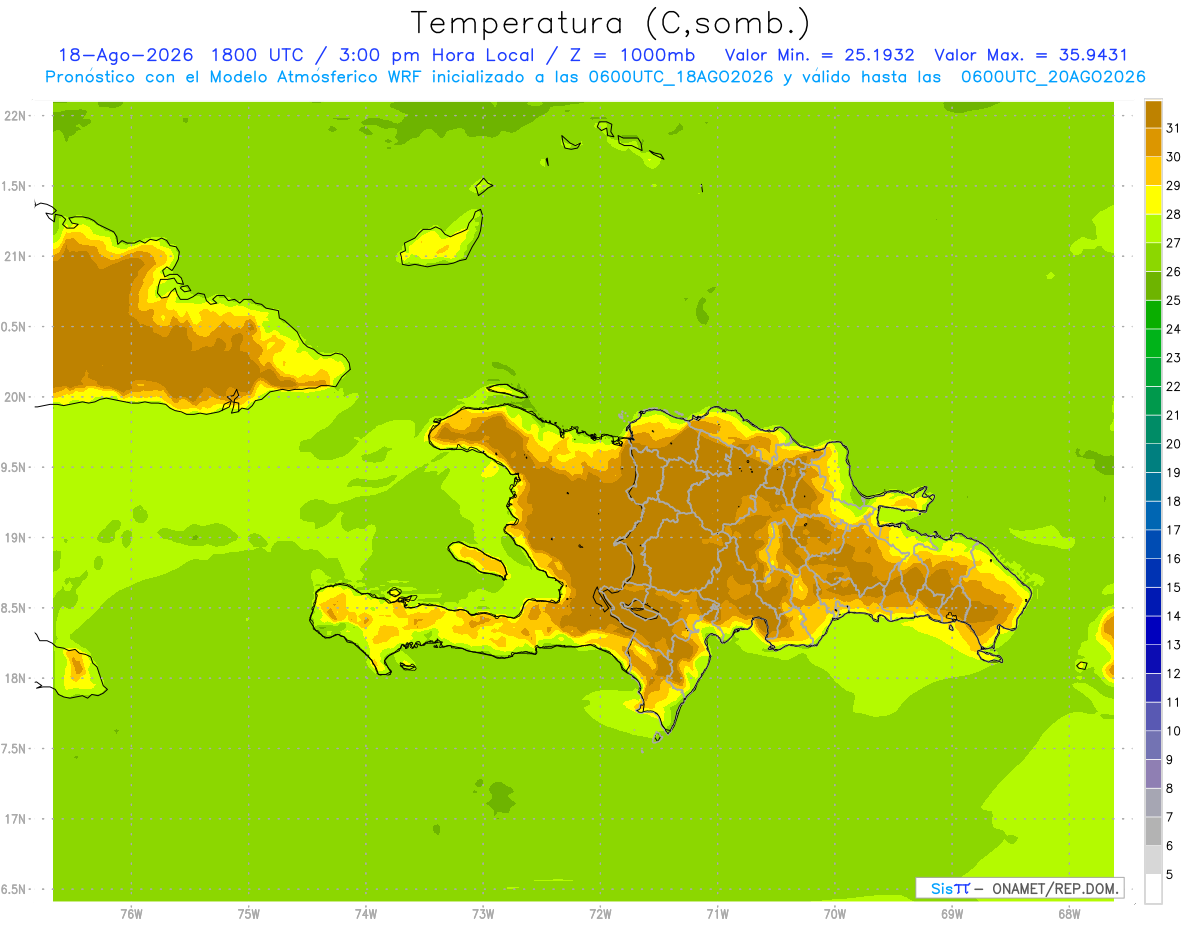1200x927 pixels.
Task: Click the legend value "18"
Action: [1173, 501]
